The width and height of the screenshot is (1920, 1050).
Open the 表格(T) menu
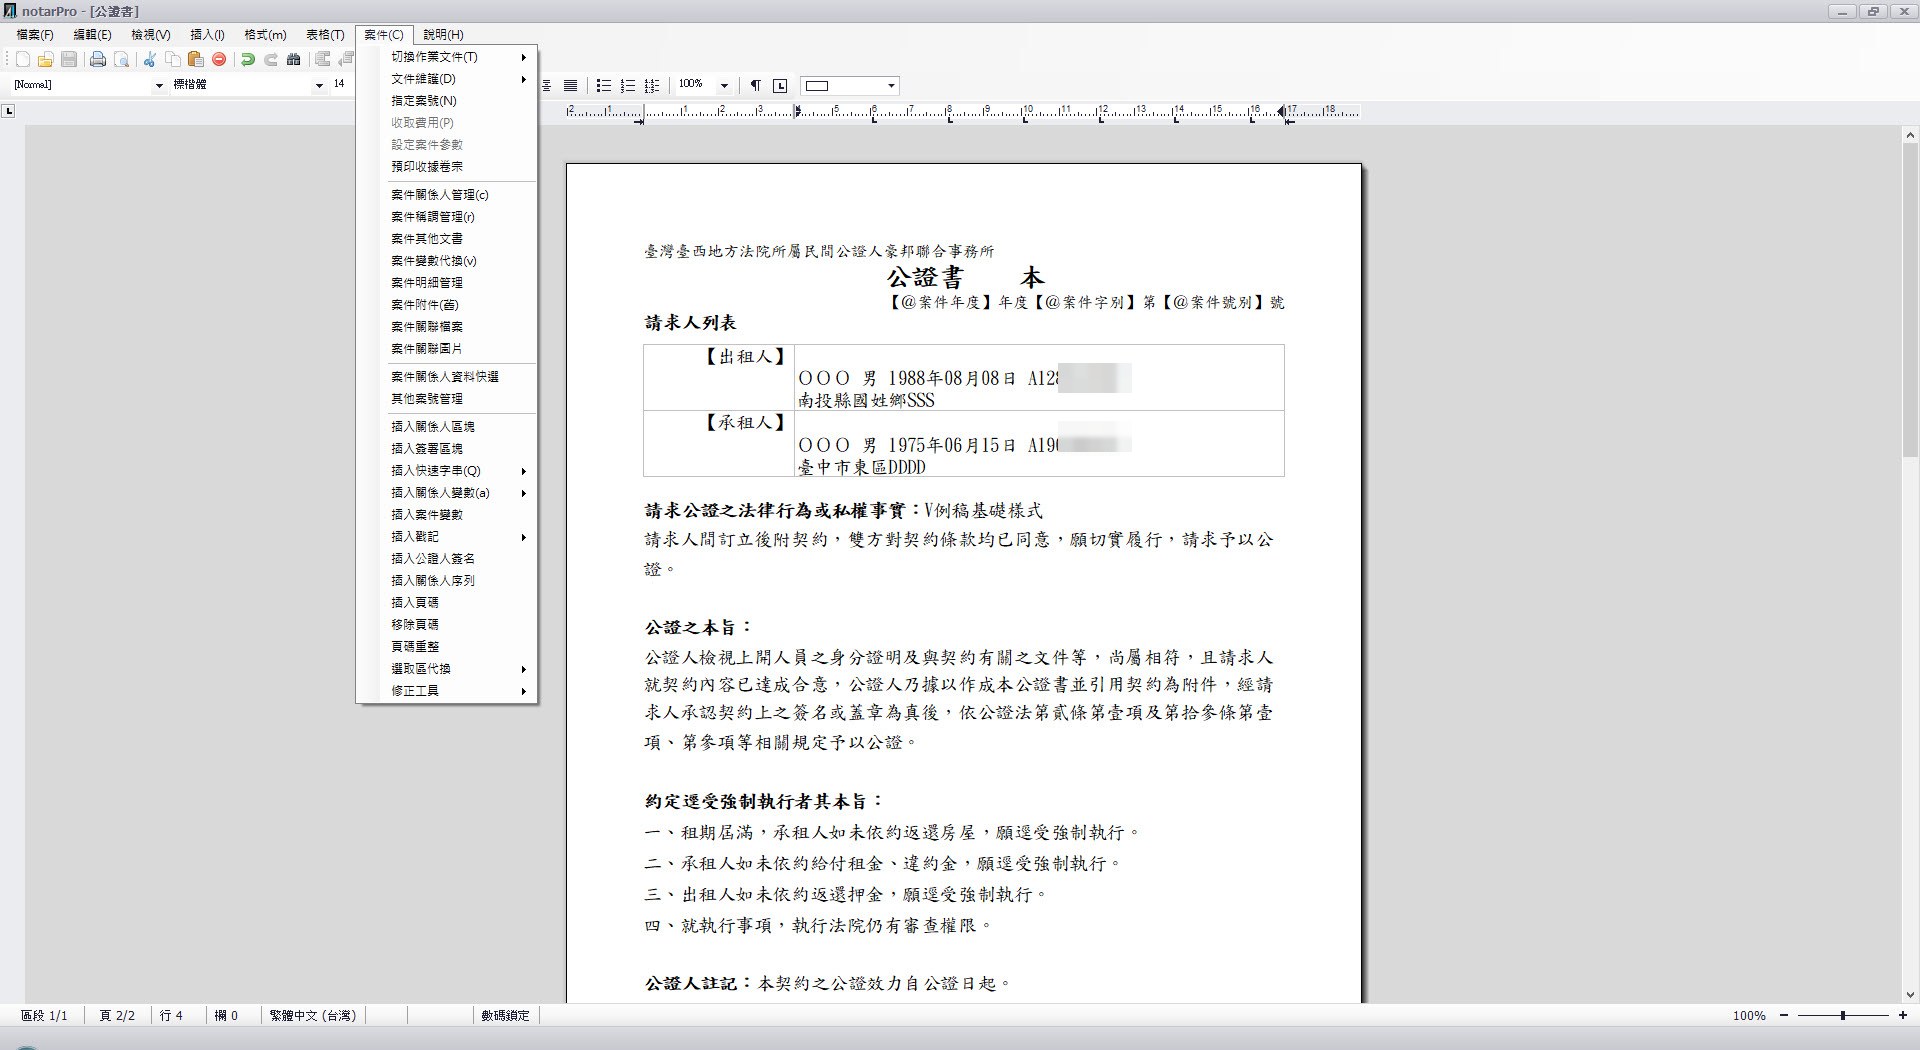tap(325, 35)
